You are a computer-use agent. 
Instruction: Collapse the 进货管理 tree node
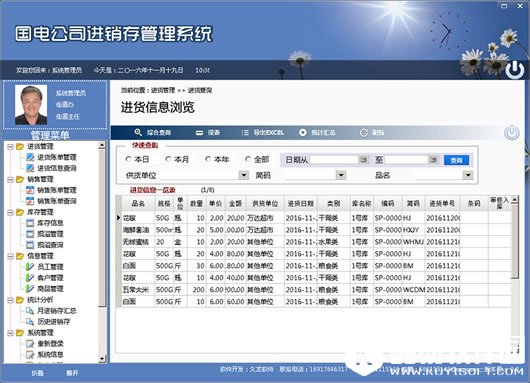(x=10, y=147)
